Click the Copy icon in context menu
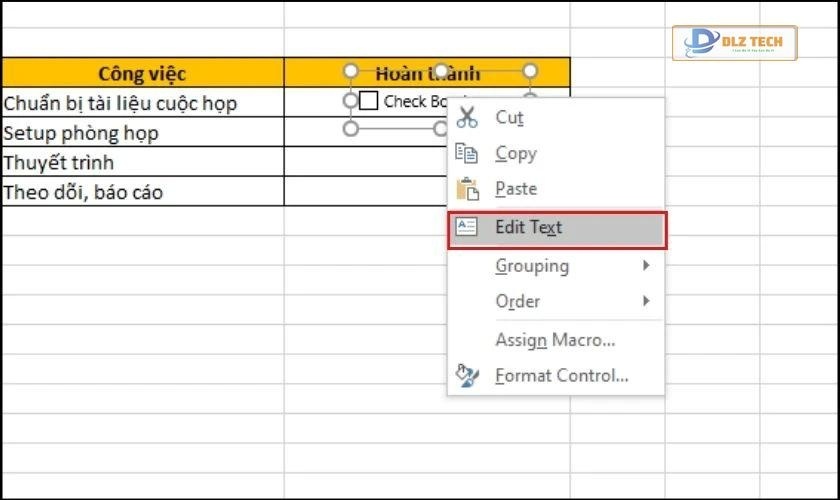Screen dimensions: 840x500 point(467,153)
